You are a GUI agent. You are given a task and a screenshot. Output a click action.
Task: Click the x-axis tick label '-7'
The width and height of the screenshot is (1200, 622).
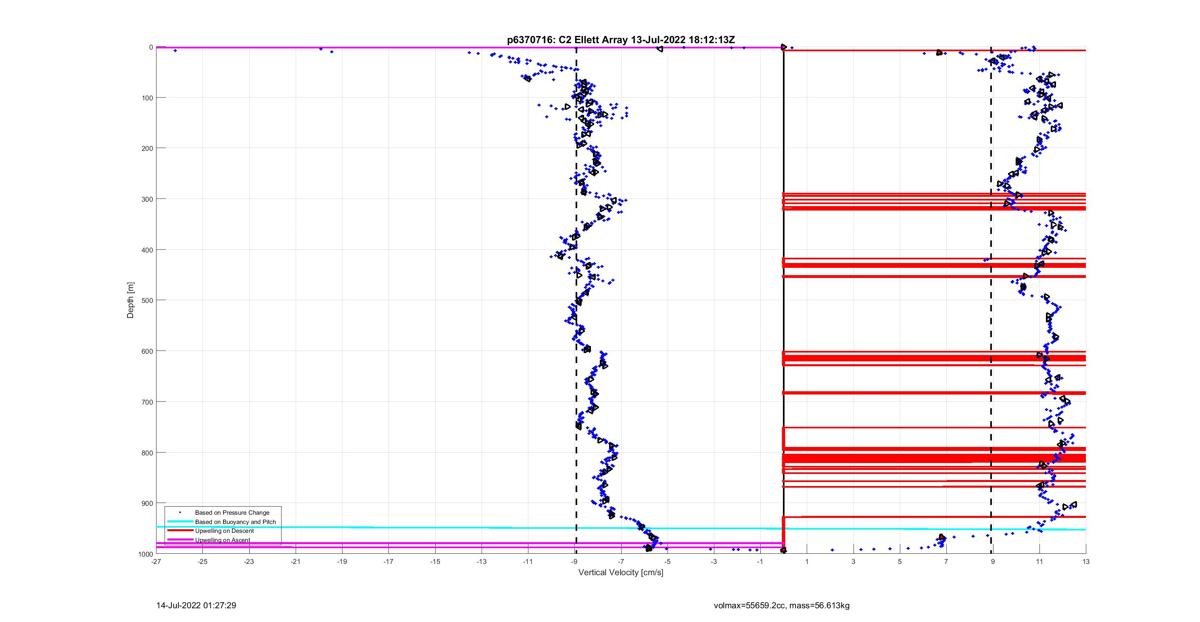point(621,562)
